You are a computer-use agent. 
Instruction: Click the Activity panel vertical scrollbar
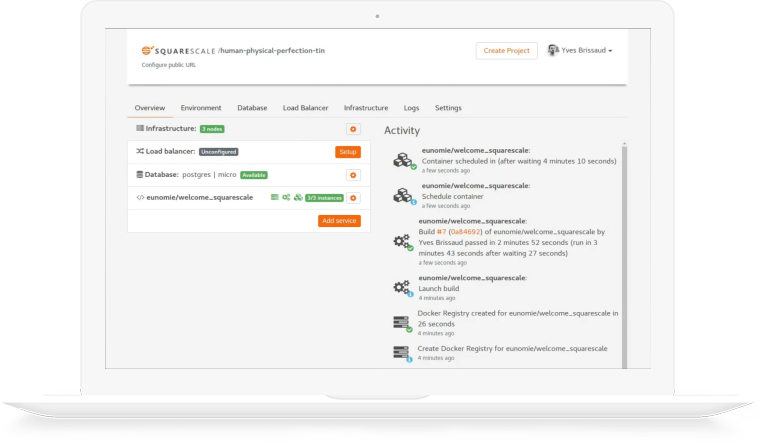click(x=626, y=250)
